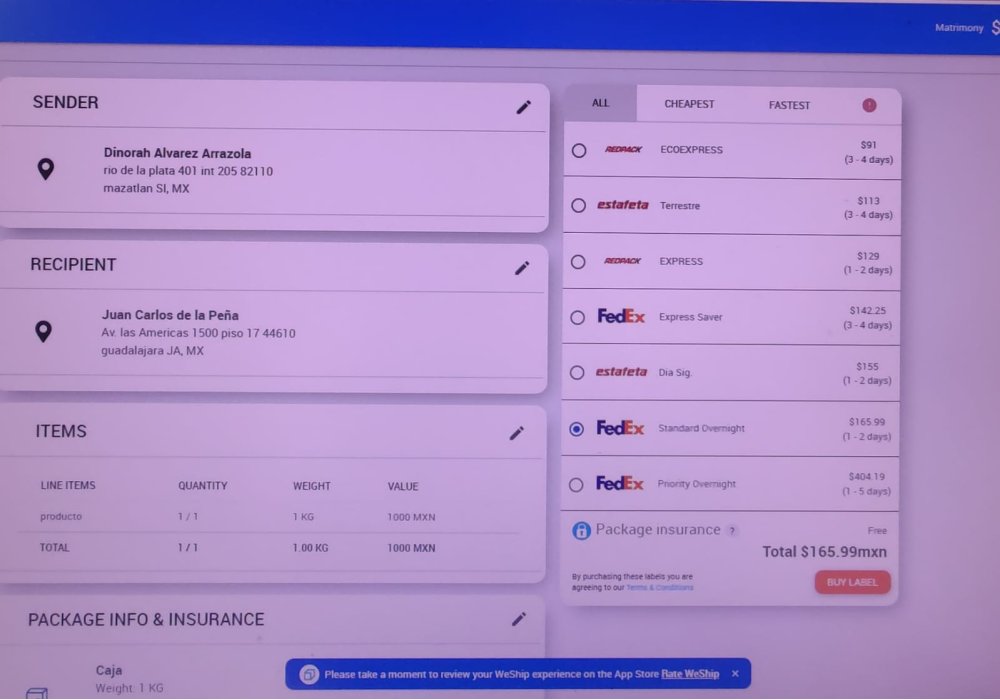Switch to the ALL rates tab
The image size is (1000, 700).
click(x=600, y=103)
